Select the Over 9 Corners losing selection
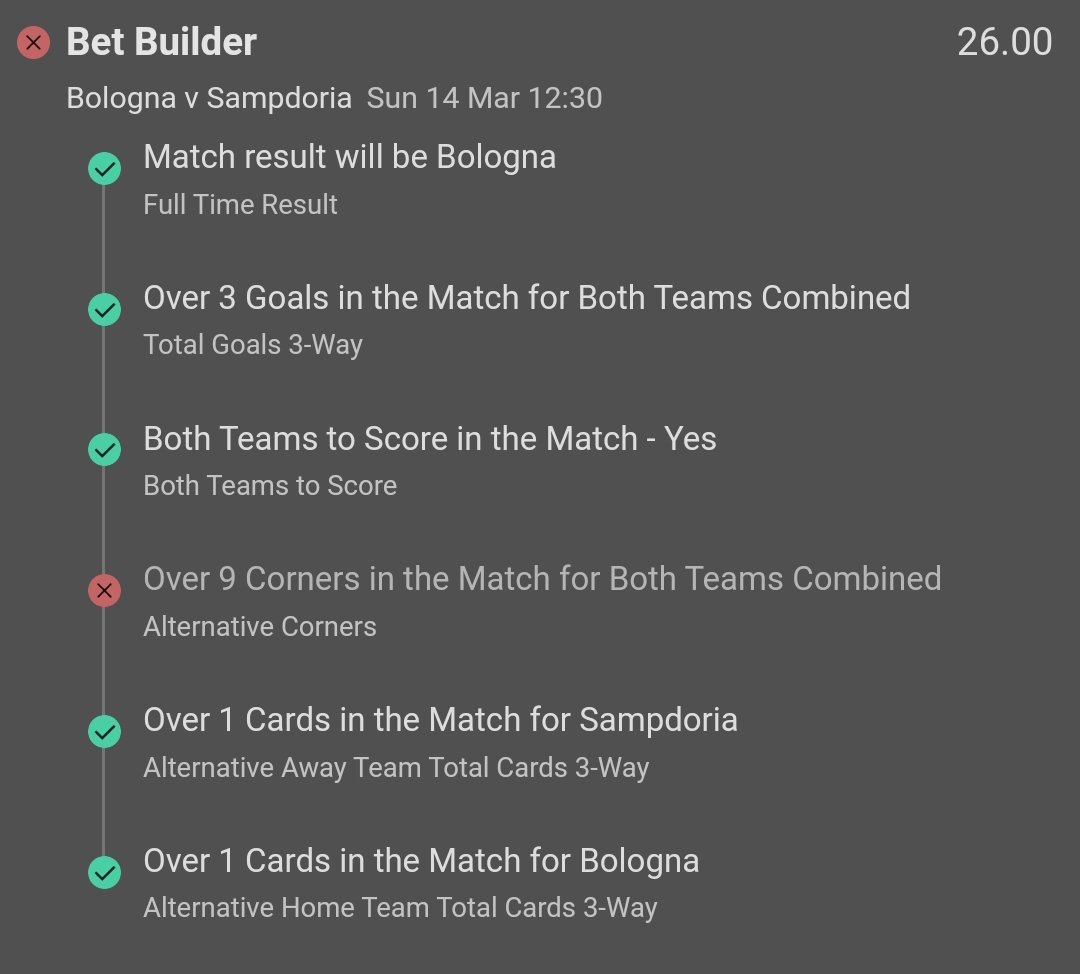 click(x=542, y=579)
